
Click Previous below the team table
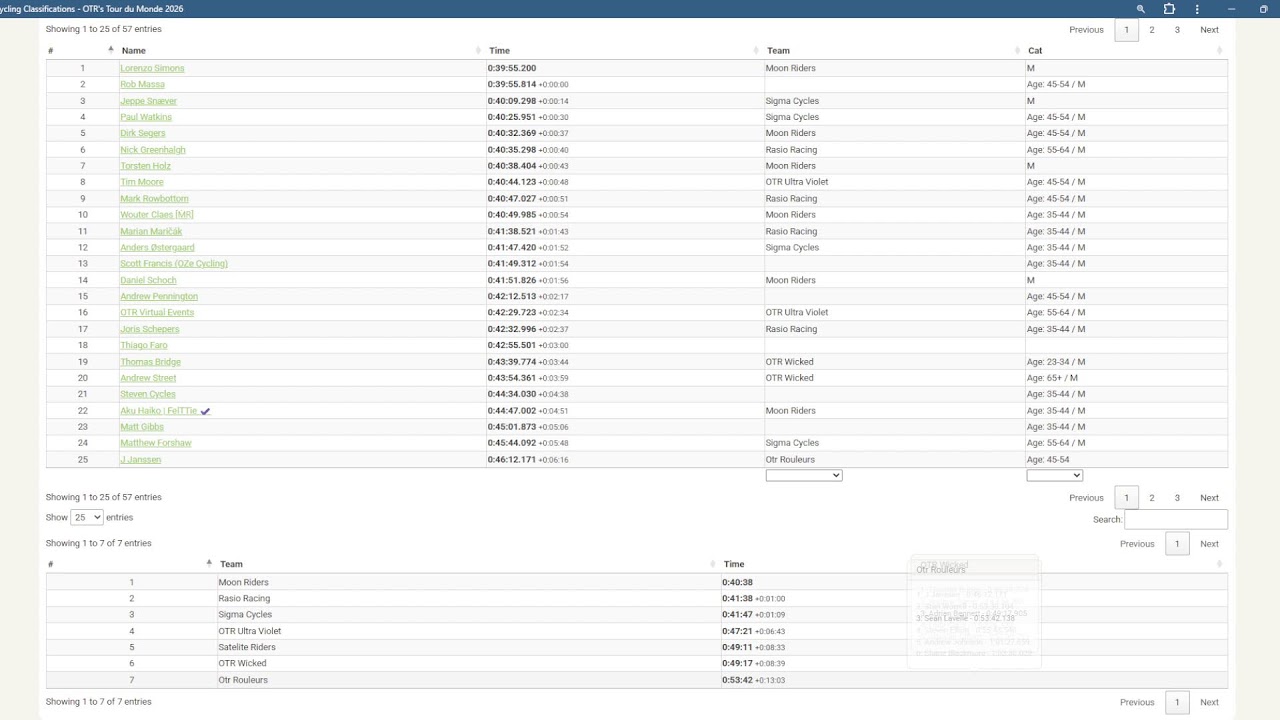pos(1137,702)
